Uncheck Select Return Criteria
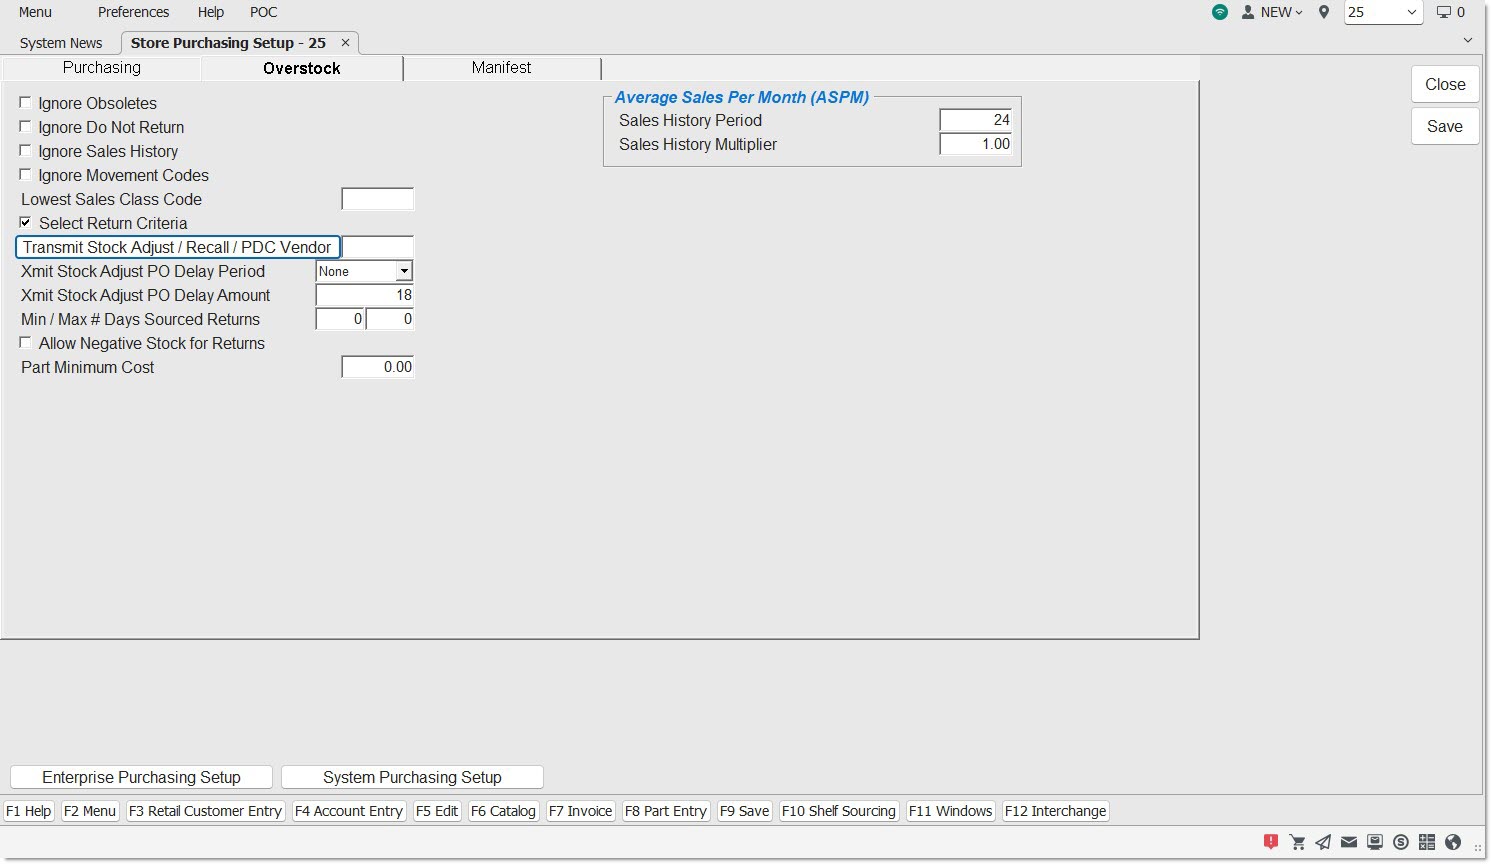This screenshot has height=864, width=1491. coord(26,222)
